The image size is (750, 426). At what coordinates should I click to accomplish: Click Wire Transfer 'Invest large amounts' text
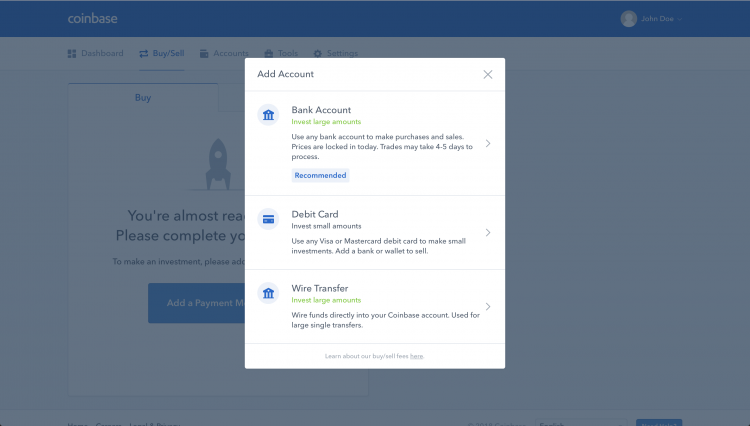point(326,300)
